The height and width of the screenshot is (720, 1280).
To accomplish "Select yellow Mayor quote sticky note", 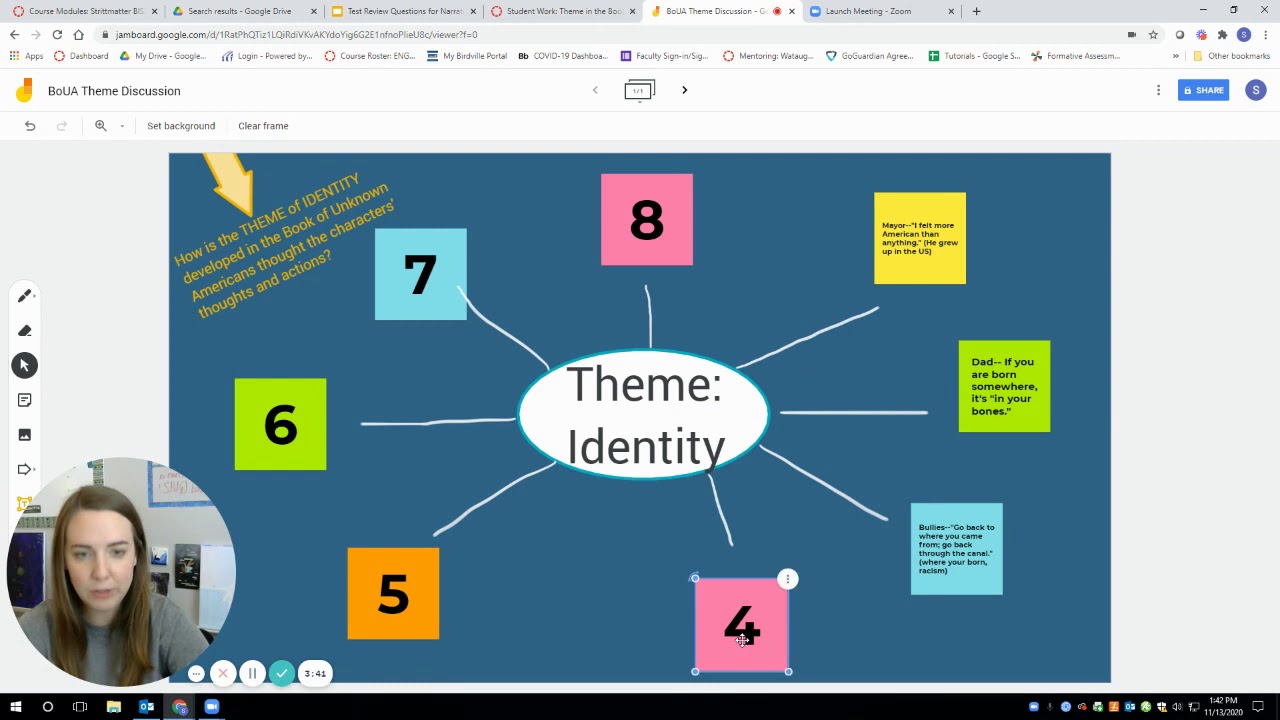I will pyautogui.click(x=920, y=238).
